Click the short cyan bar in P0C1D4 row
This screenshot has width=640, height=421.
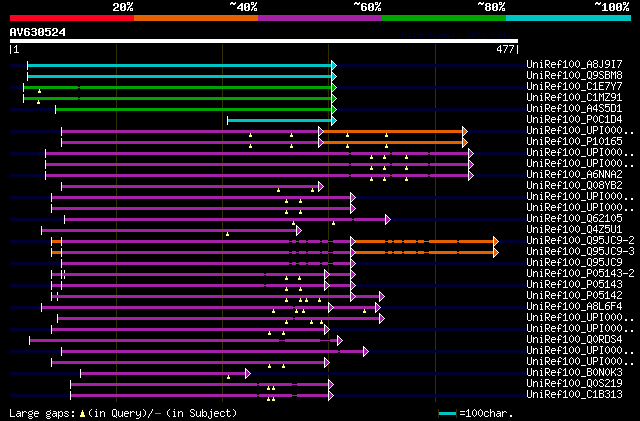coord(280,120)
